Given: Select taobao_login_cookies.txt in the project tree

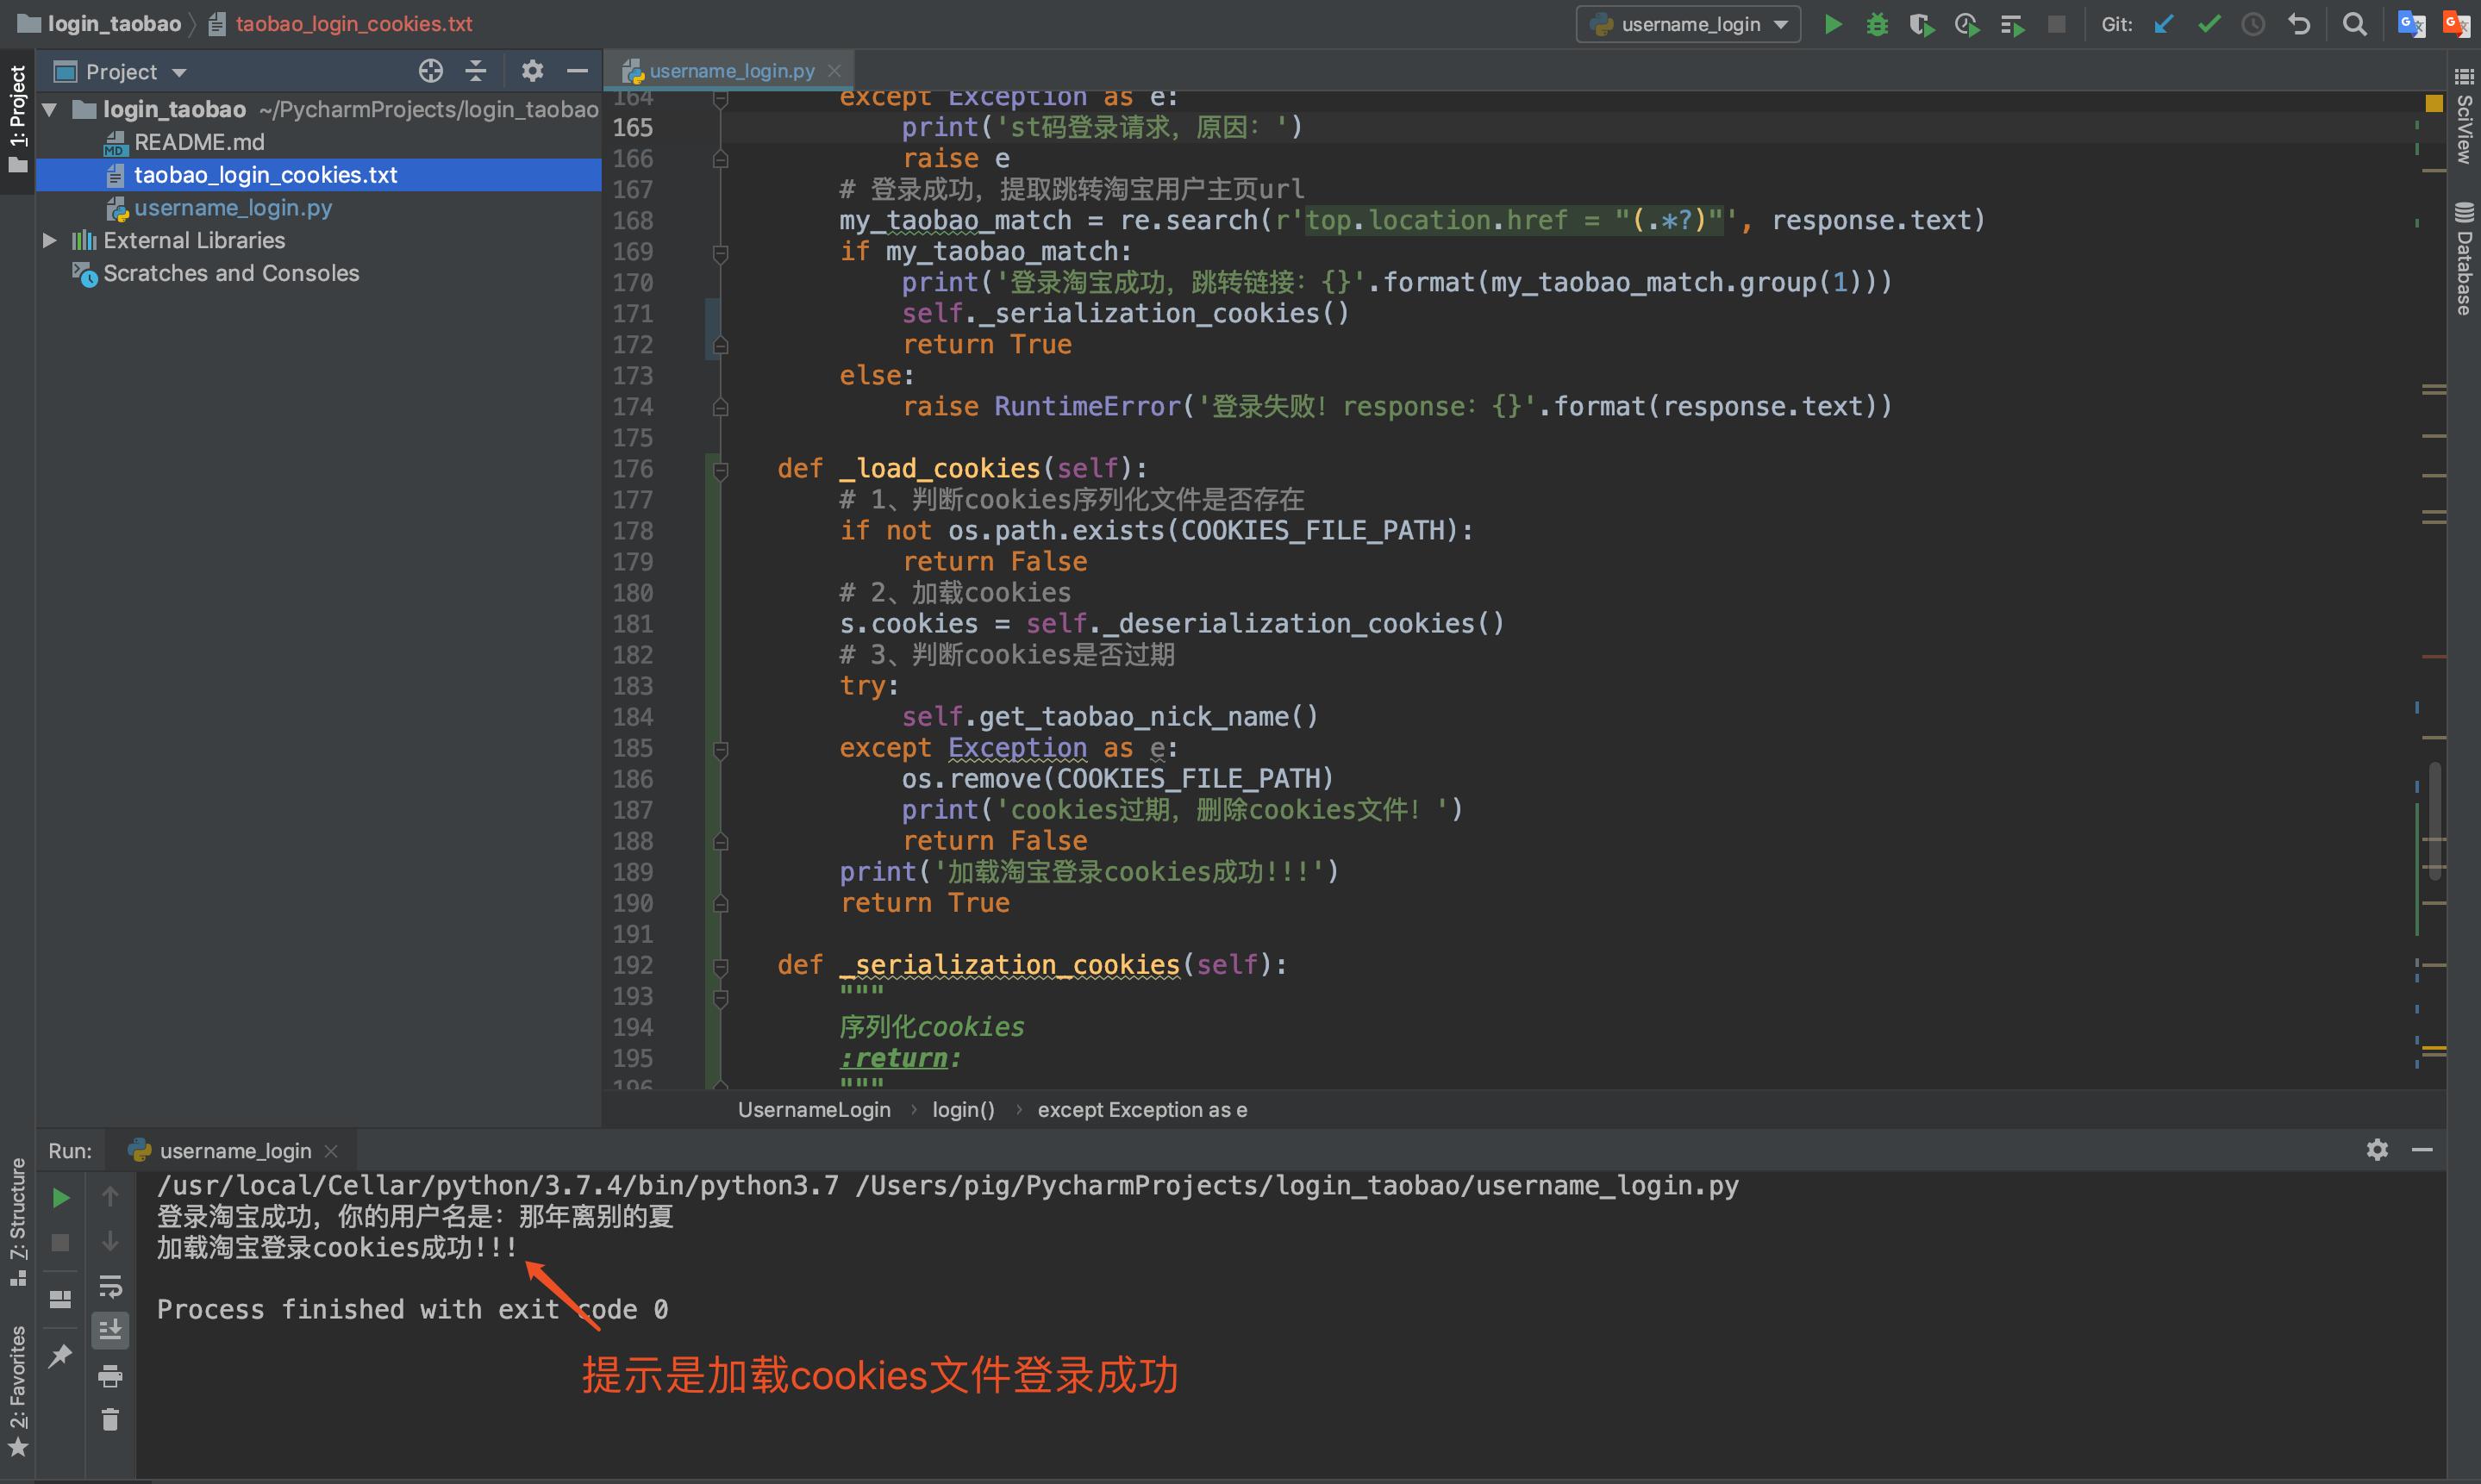Looking at the screenshot, I should pyautogui.click(x=266, y=174).
